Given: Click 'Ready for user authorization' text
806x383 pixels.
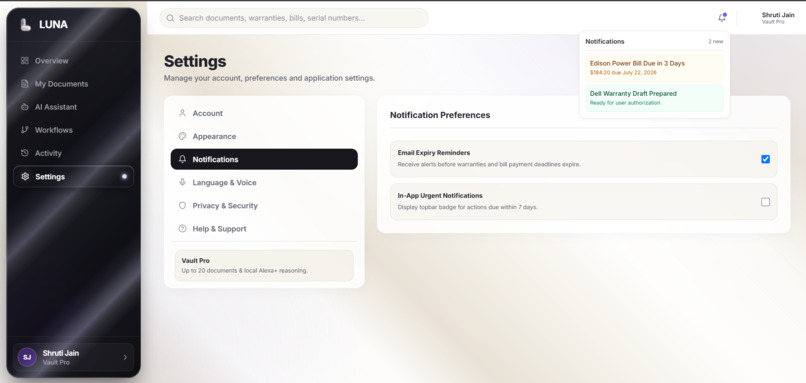Looking at the screenshot, I should click(625, 103).
